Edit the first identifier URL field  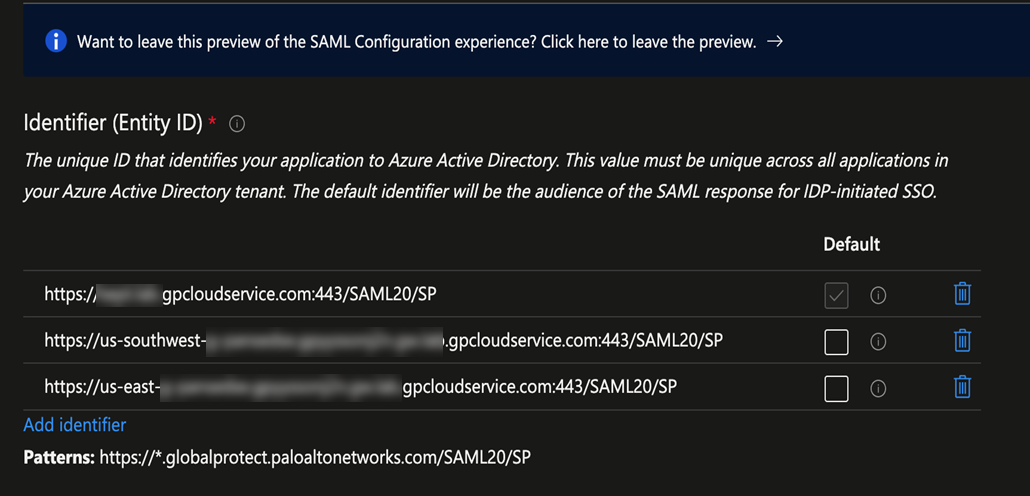(300, 294)
